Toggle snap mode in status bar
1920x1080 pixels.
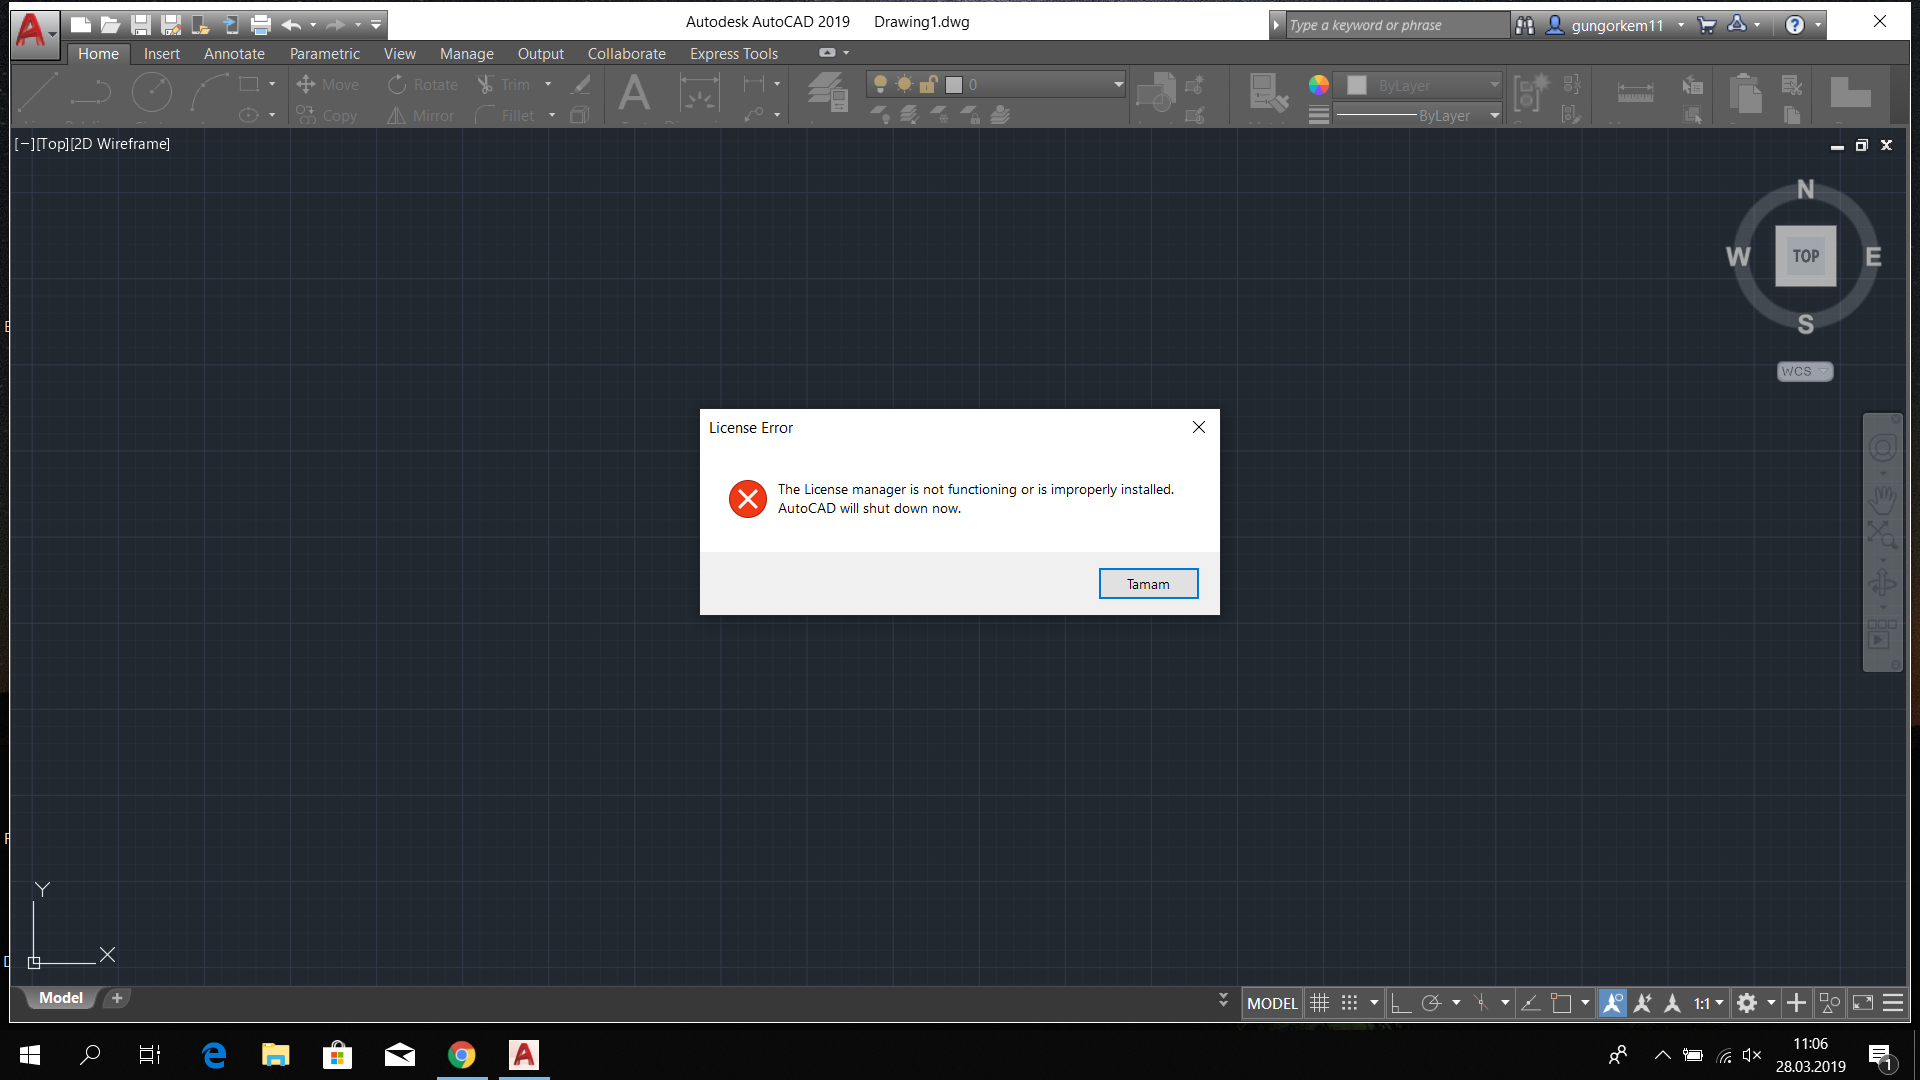tap(1349, 1003)
